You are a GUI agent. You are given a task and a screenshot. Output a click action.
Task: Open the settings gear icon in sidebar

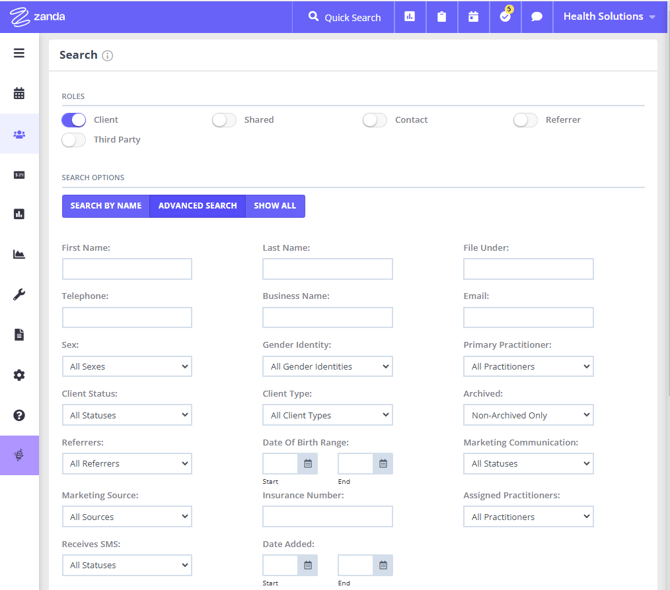tap(19, 375)
